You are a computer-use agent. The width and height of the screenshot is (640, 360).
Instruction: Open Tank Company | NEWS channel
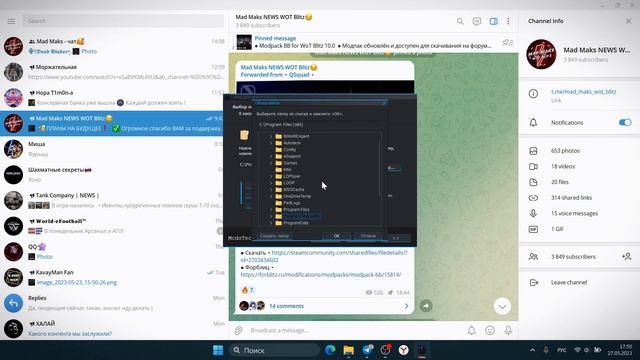click(114, 200)
